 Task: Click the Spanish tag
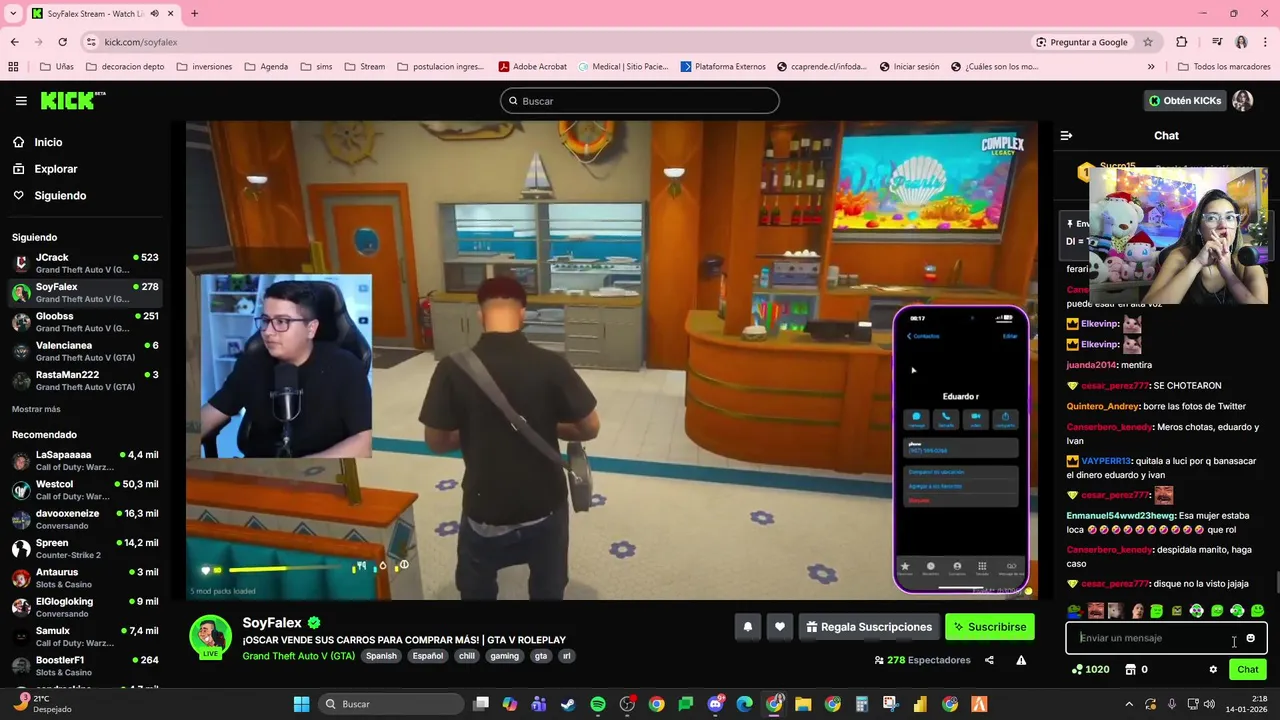[x=381, y=656]
